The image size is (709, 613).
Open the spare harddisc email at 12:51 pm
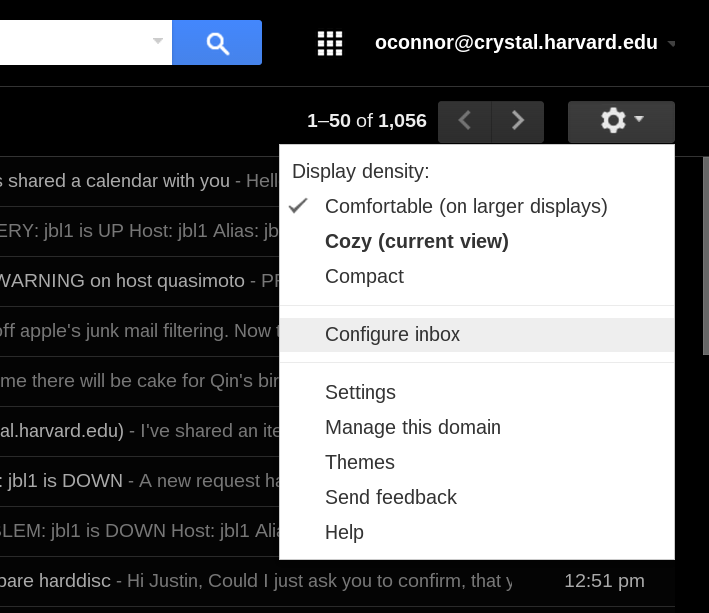(x=337, y=581)
